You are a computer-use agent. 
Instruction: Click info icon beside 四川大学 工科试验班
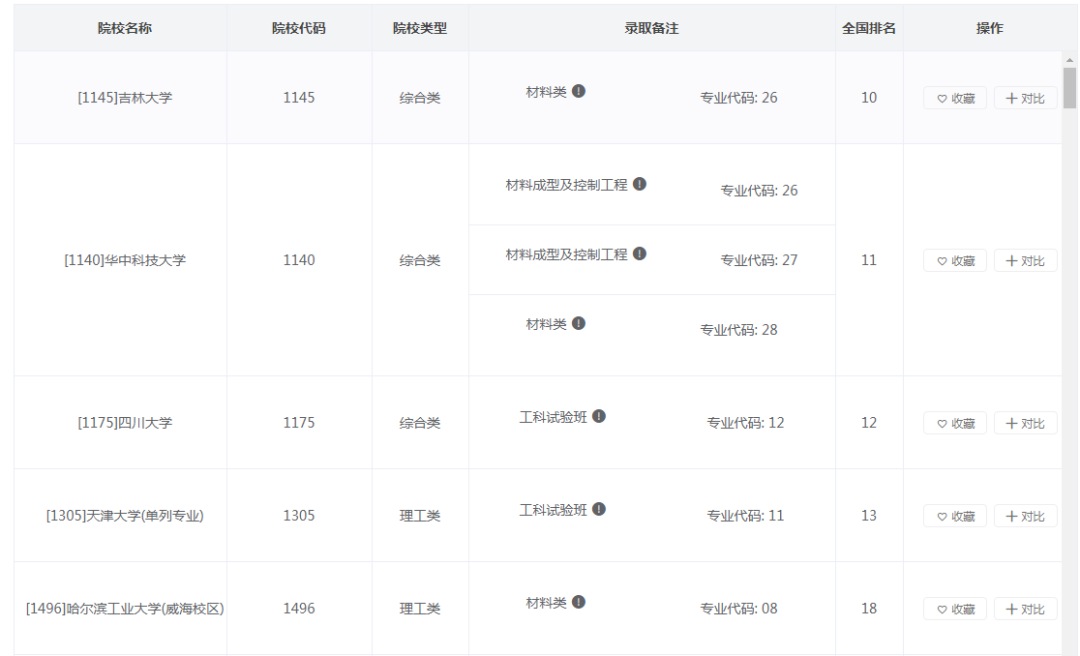[x=599, y=417]
